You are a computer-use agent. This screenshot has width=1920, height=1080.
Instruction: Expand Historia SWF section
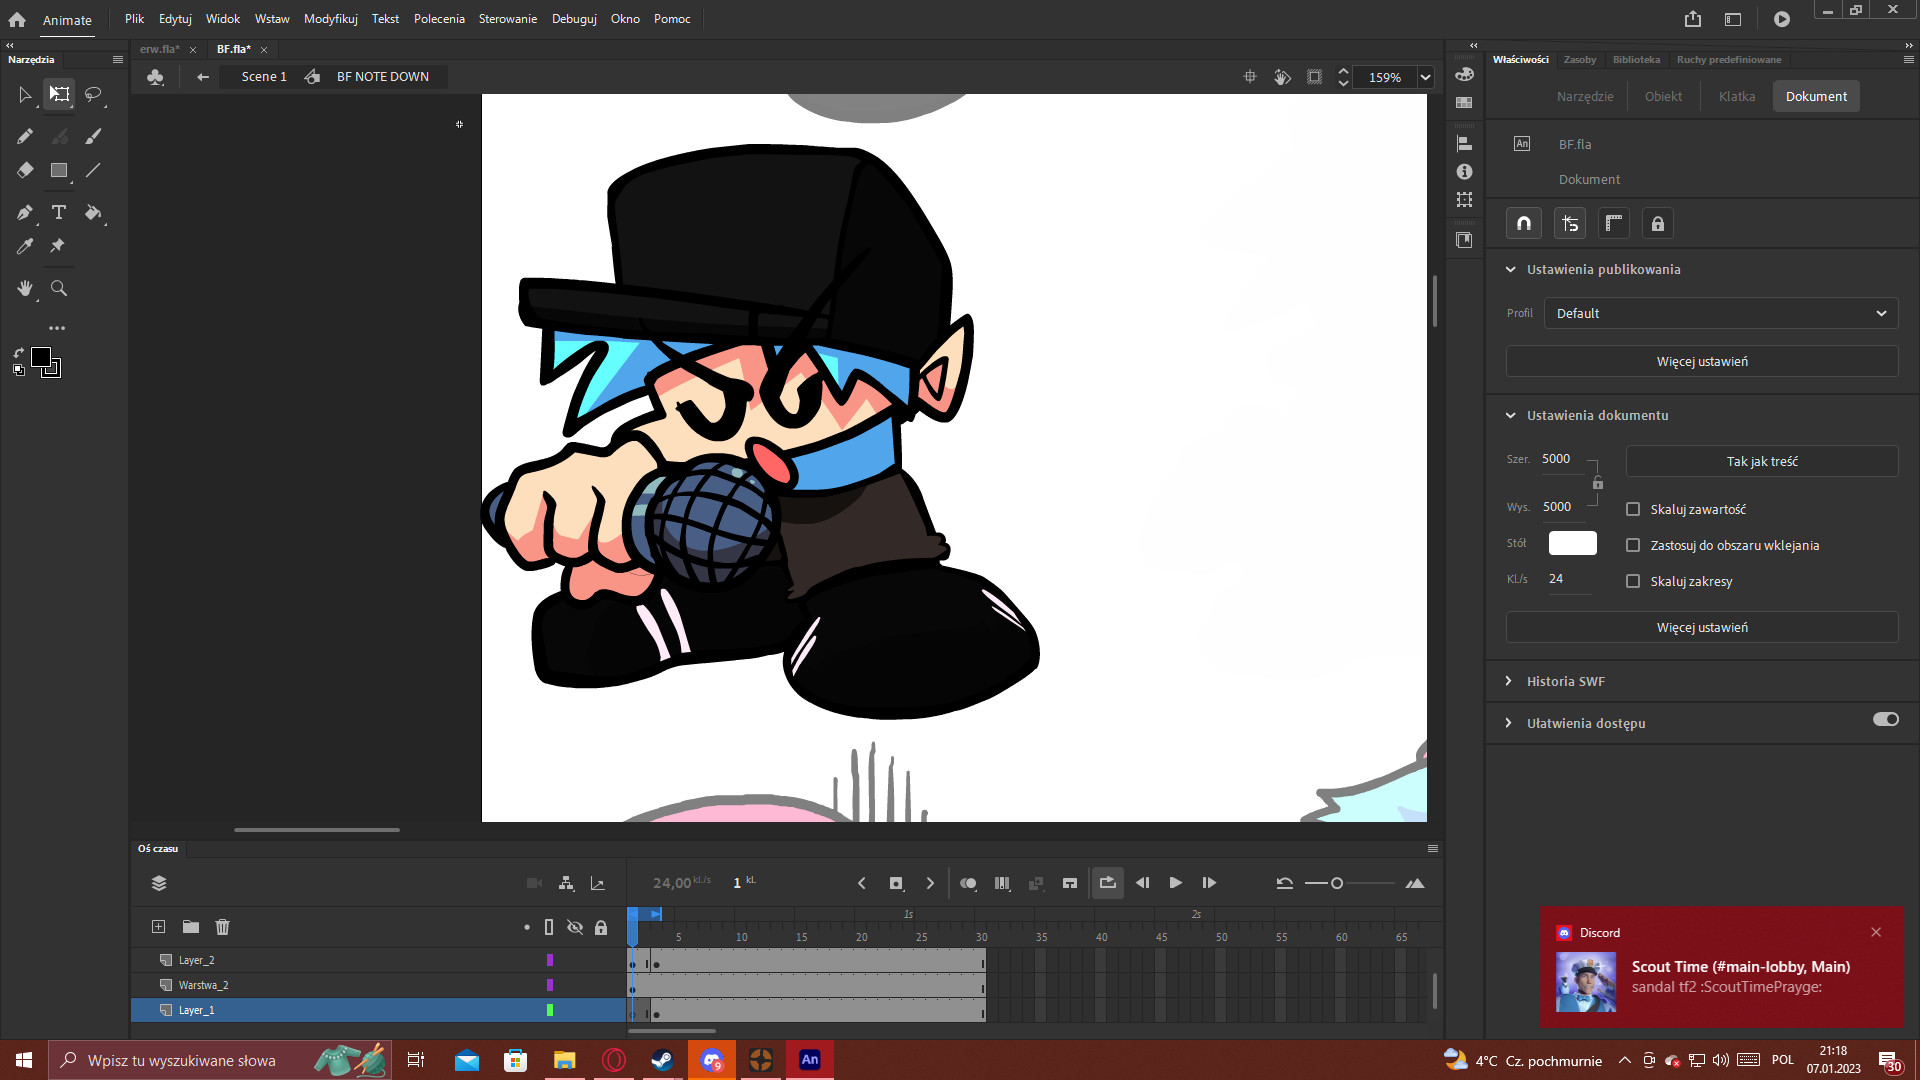[1509, 681]
